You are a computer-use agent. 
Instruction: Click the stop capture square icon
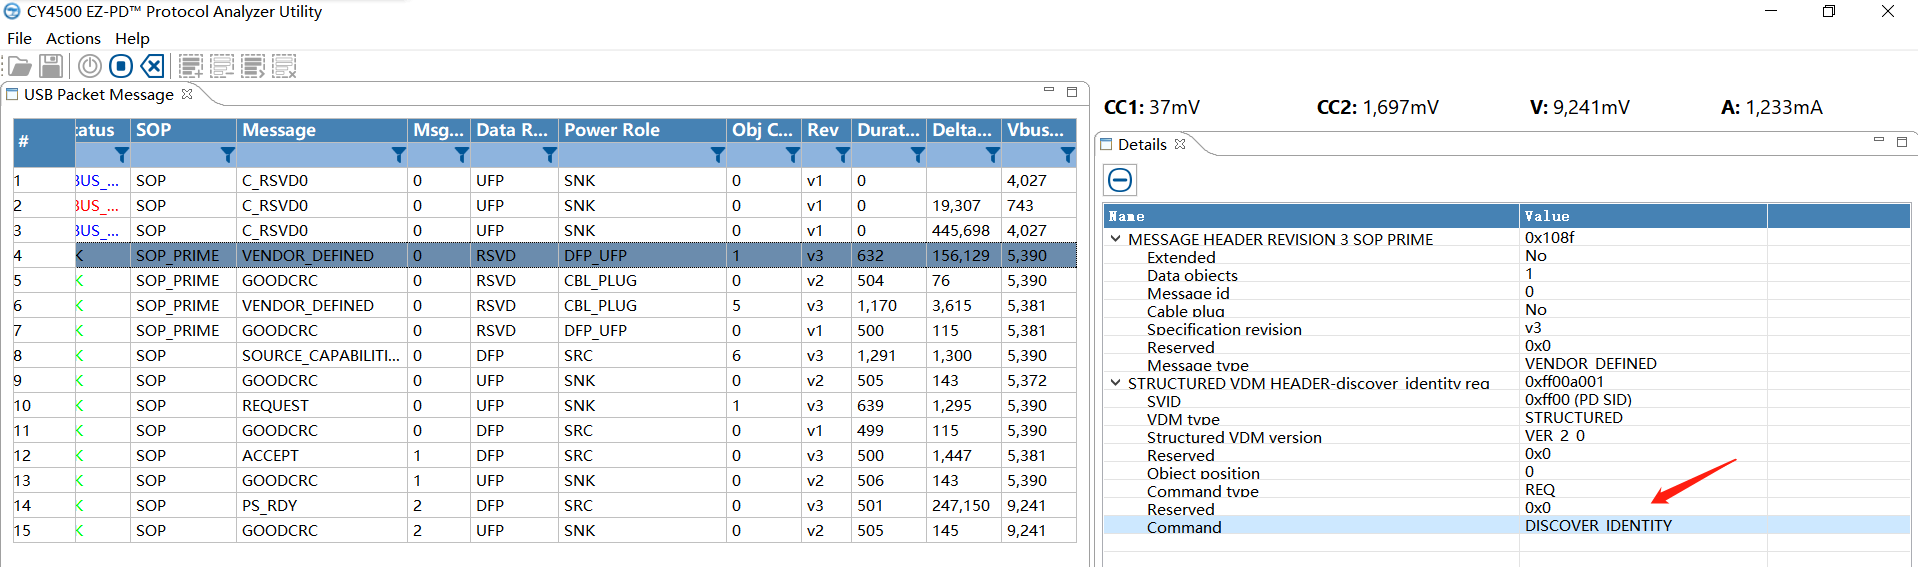[x=121, y=66]
